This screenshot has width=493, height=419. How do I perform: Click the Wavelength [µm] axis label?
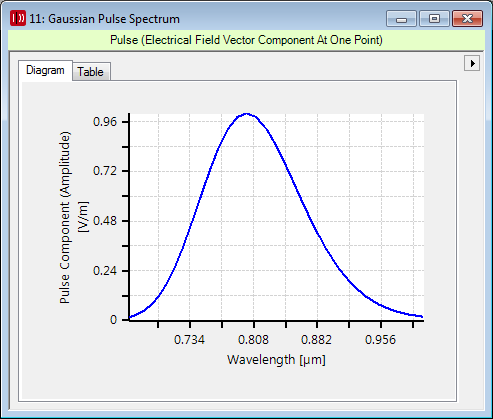pos(276,360)
